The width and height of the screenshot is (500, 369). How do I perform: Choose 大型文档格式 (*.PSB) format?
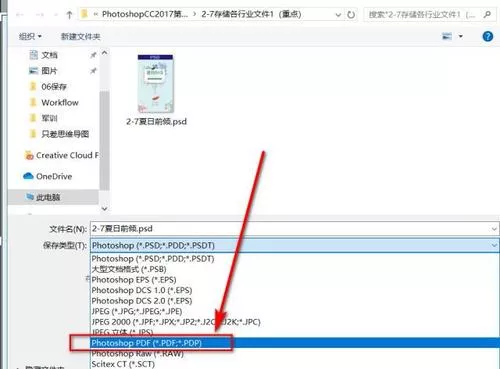[x=295, y=269]
